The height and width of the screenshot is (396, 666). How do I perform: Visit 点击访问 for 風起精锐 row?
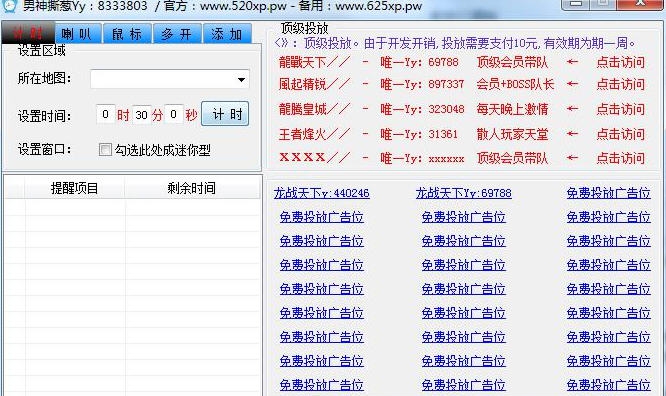[620, 84]
